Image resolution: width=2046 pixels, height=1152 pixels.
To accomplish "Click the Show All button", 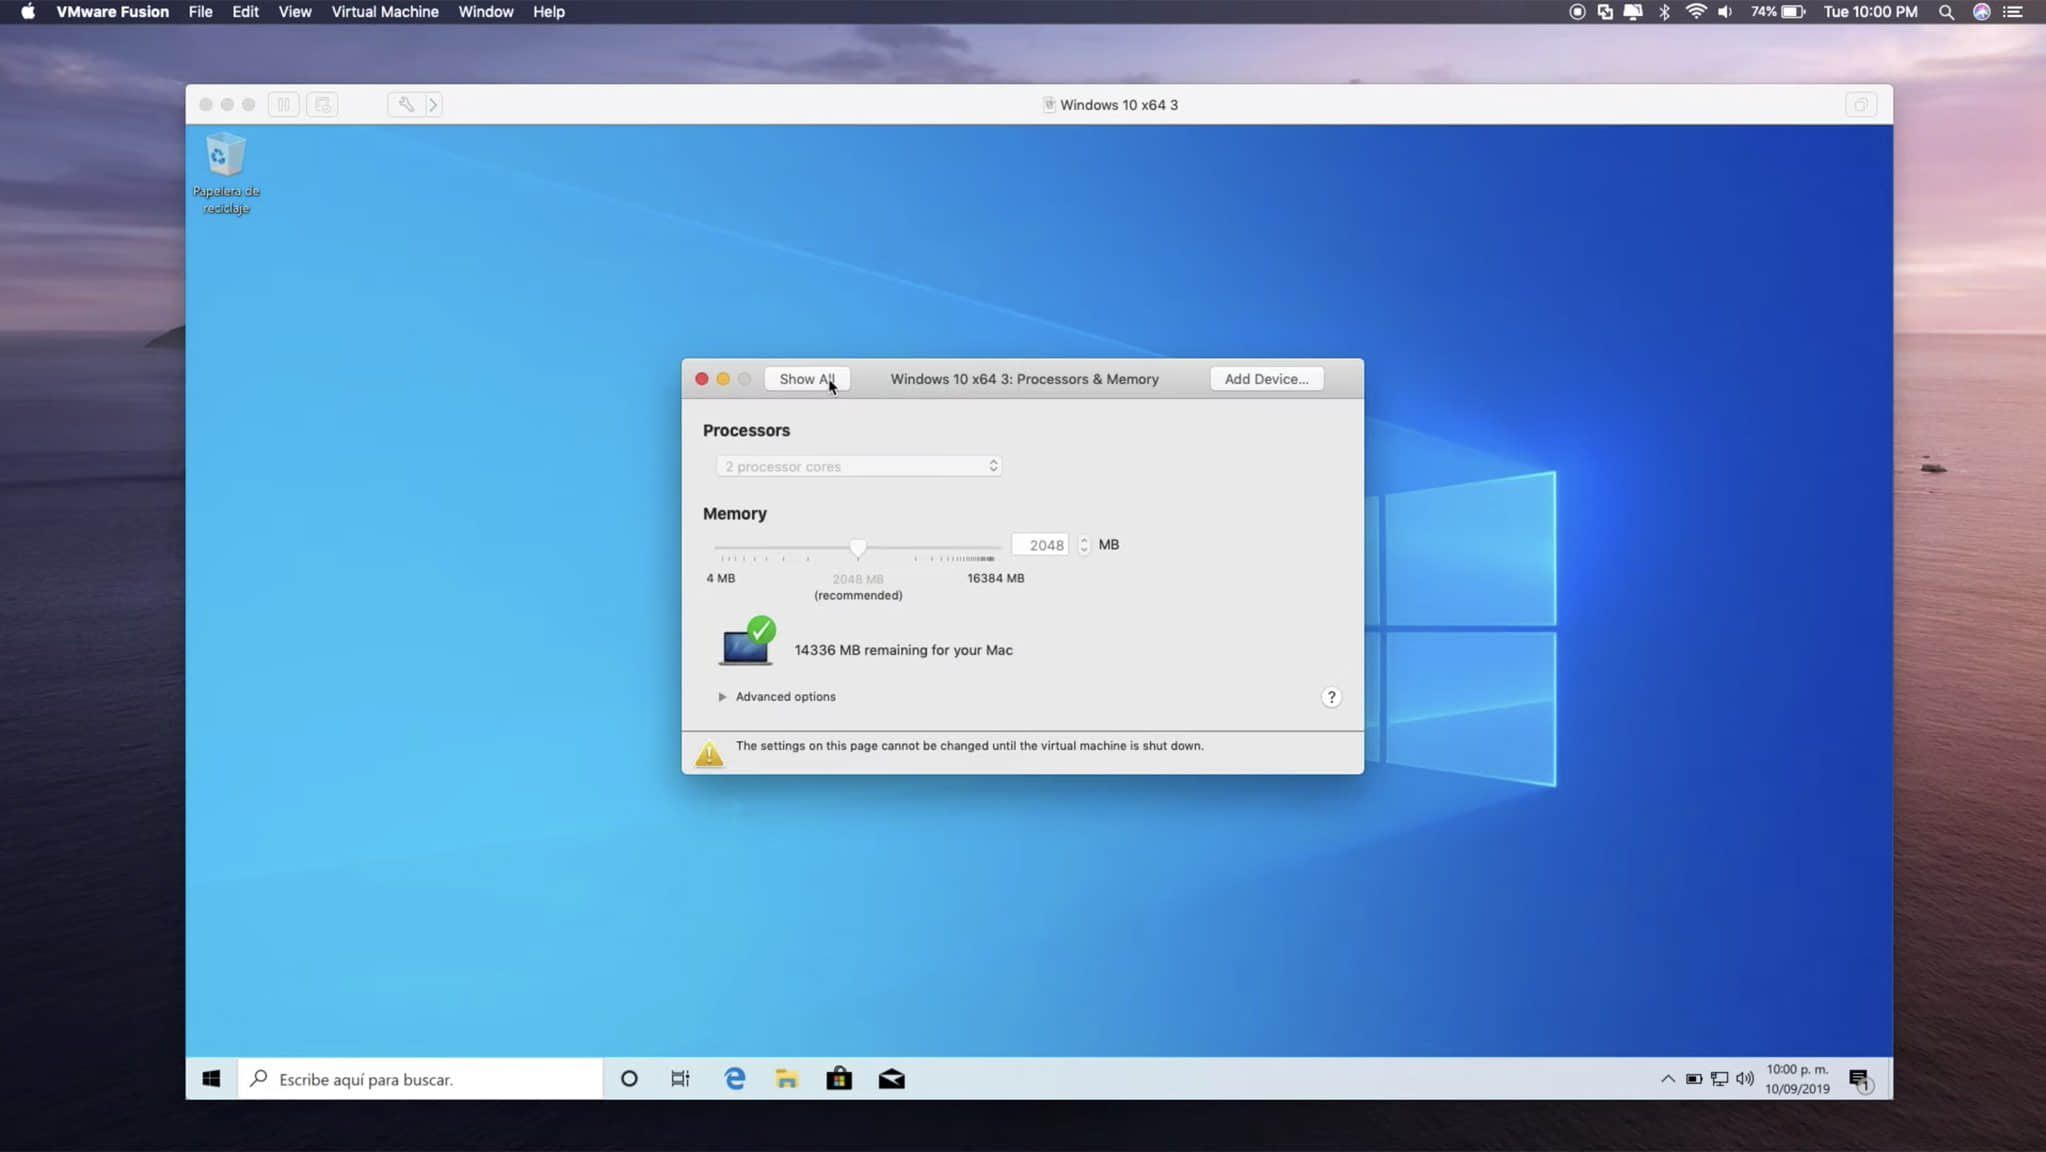I will pos(806,379).
